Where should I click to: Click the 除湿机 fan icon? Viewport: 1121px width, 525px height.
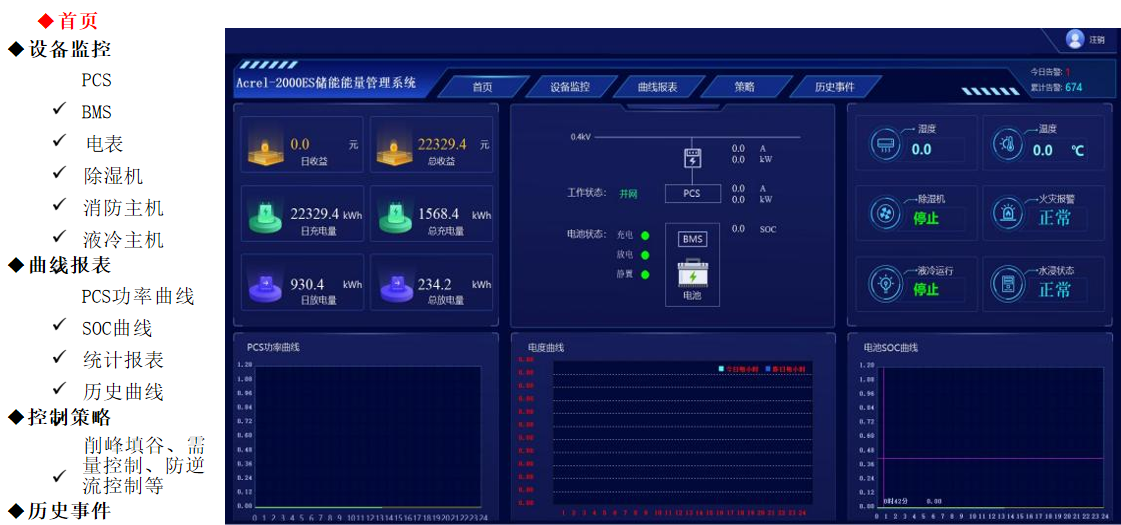tap(885, 213)
